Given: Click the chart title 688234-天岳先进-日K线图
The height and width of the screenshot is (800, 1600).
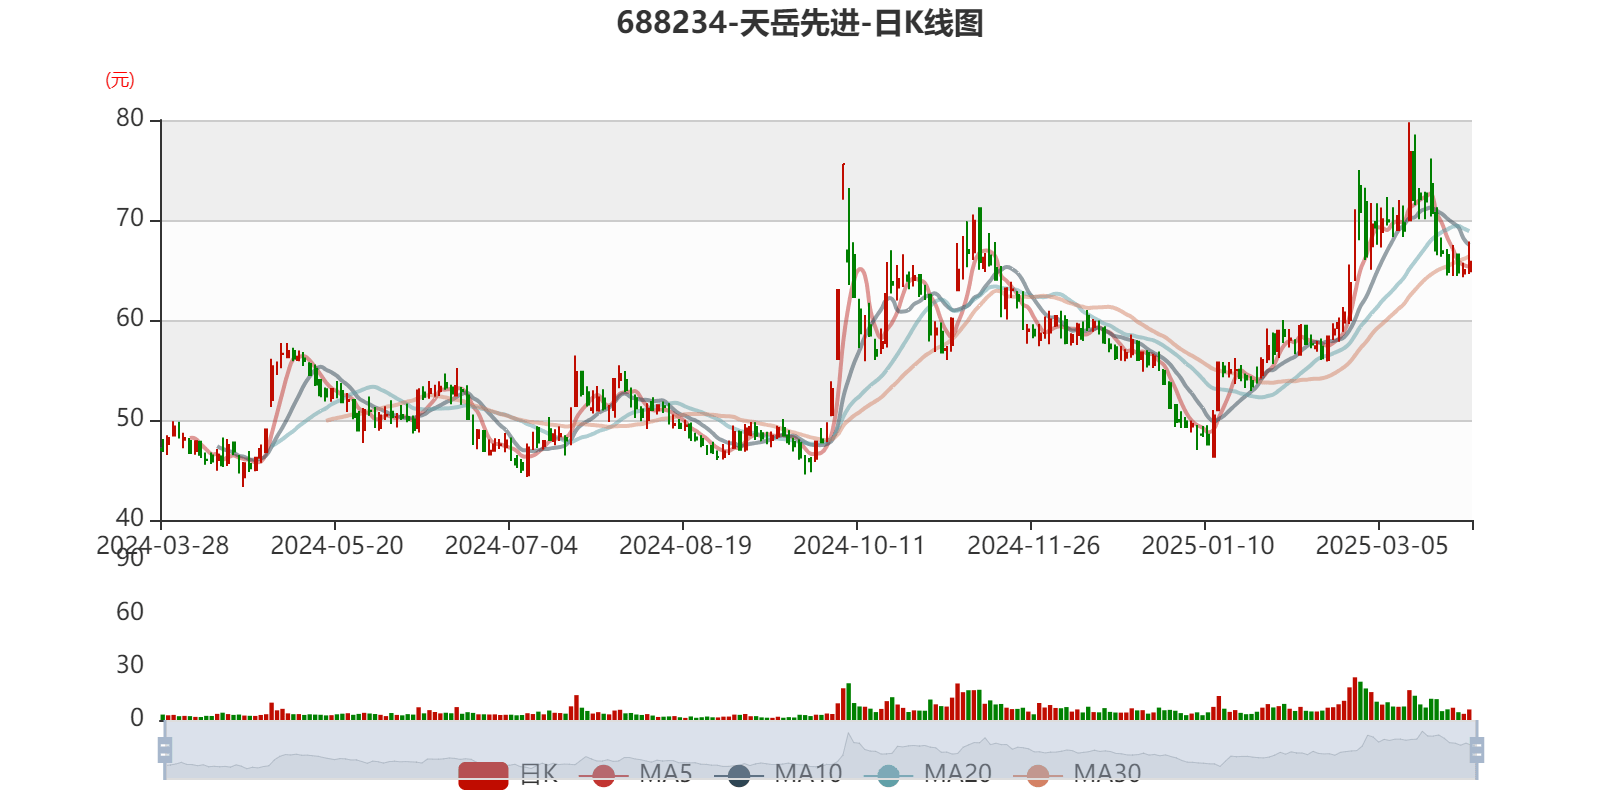Looking at the screenshot, I should click(x=800, y=23).
